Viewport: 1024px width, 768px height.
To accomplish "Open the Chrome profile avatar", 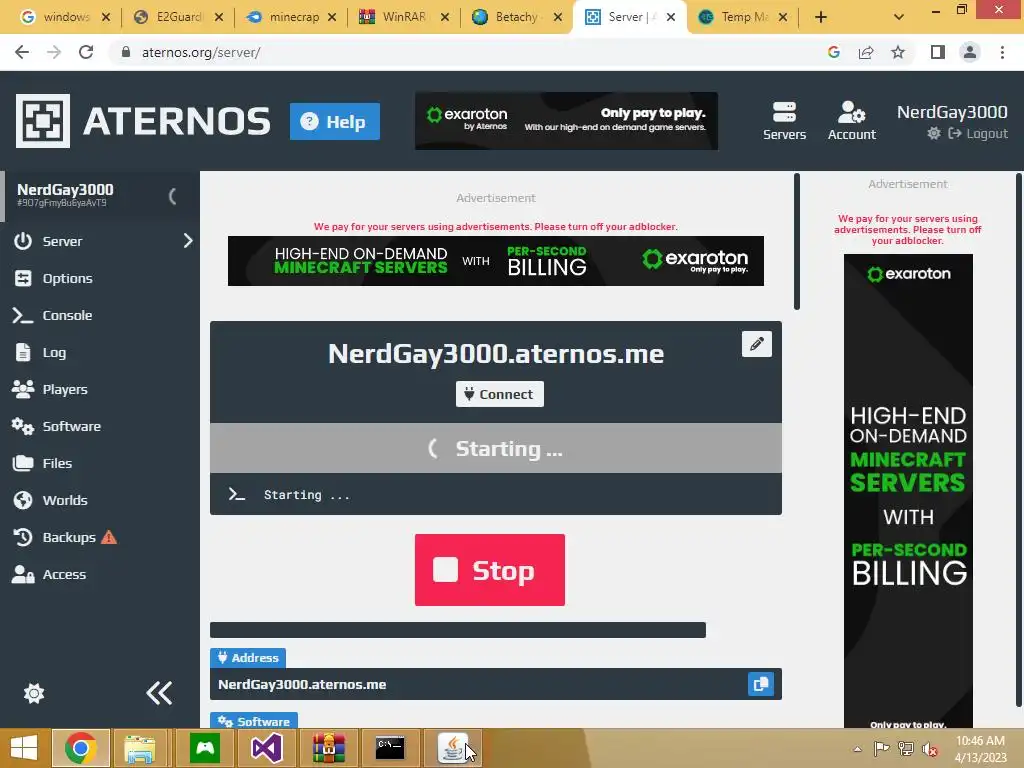I will 970,52.
